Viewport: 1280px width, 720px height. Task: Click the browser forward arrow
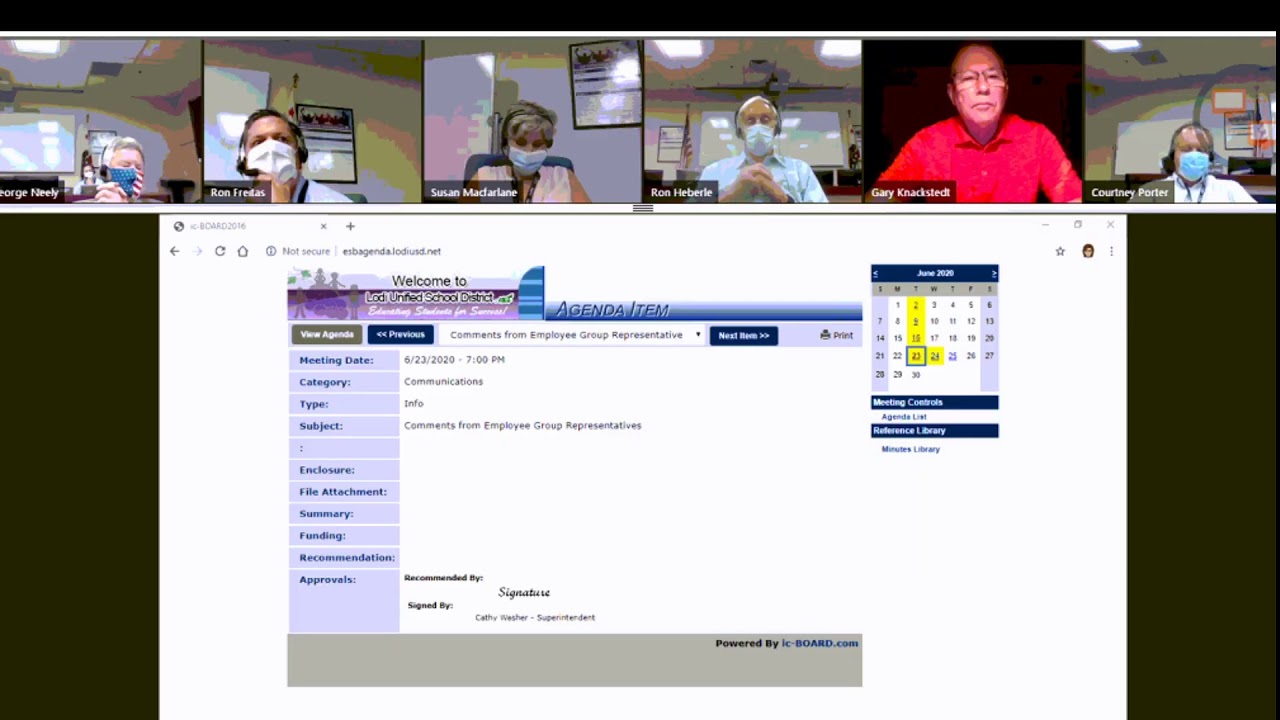[x=197, y=251]
